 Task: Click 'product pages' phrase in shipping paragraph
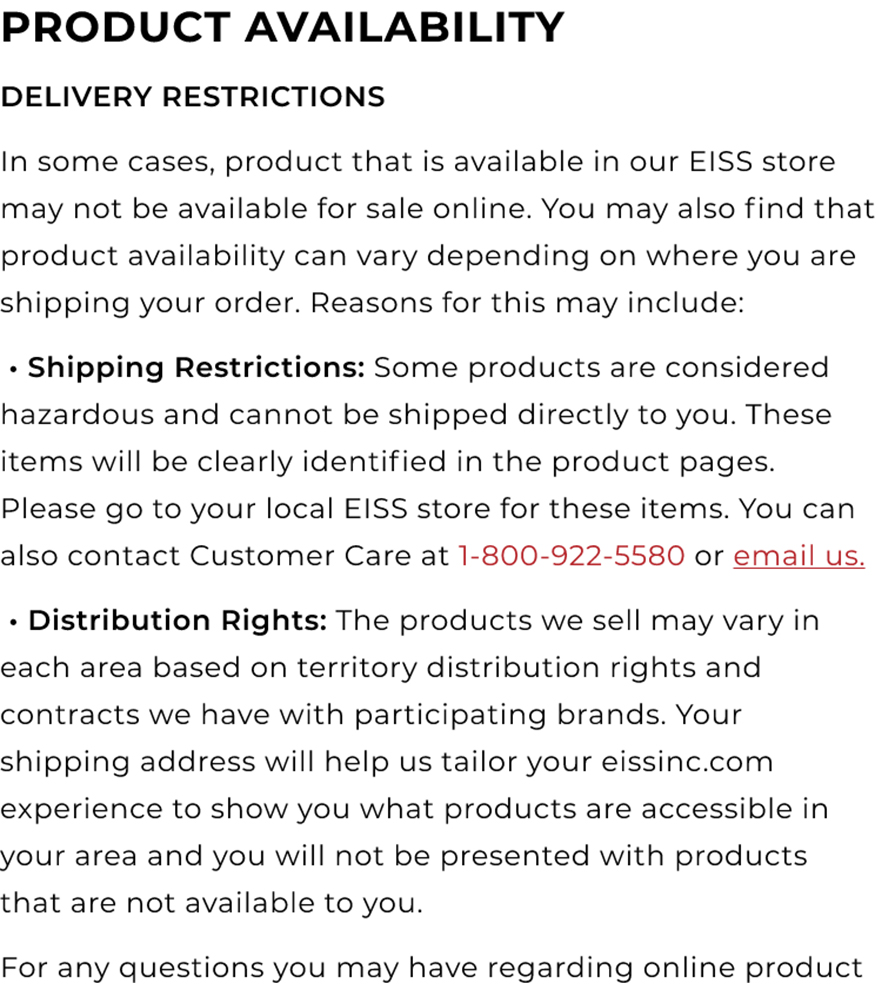pyautogui.click(x=663, y=462)
